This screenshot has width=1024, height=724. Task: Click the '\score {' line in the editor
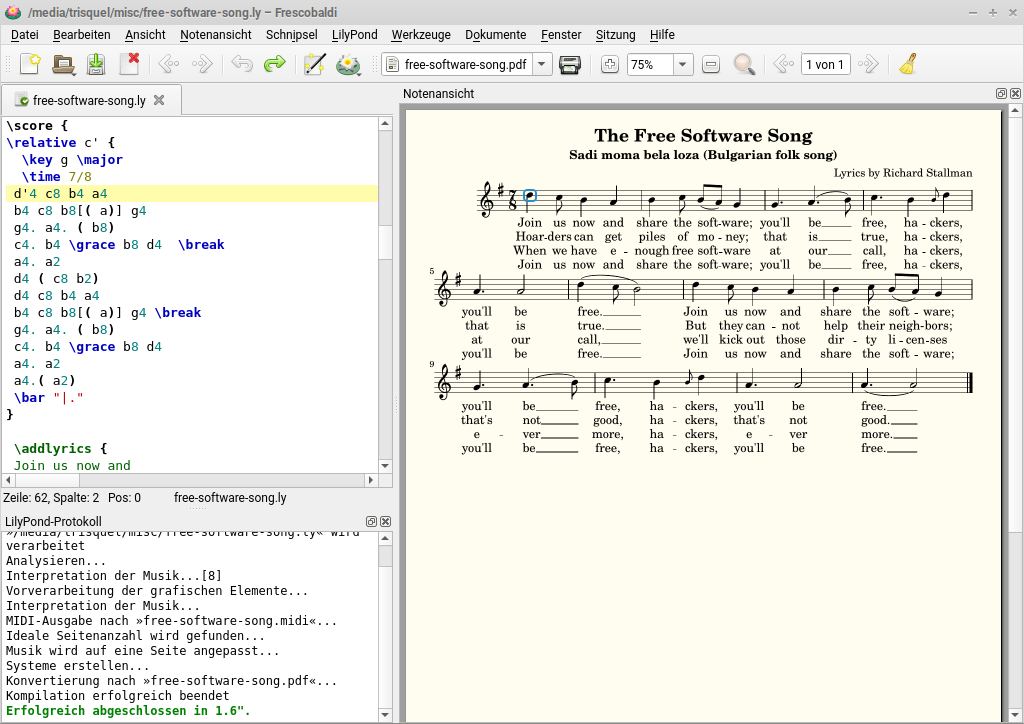tap(37, 125)
